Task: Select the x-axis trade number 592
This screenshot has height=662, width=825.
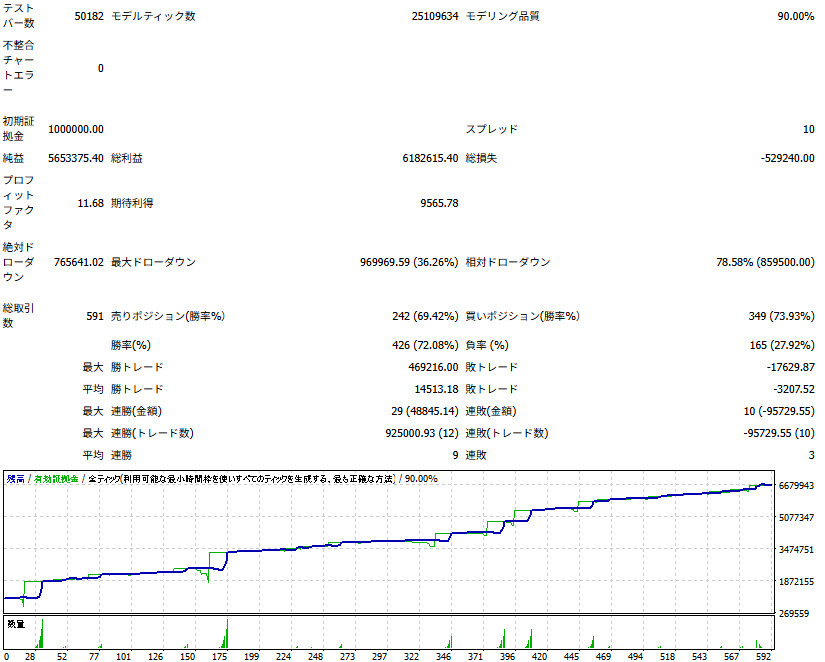Action: click(x=762, y=656)
